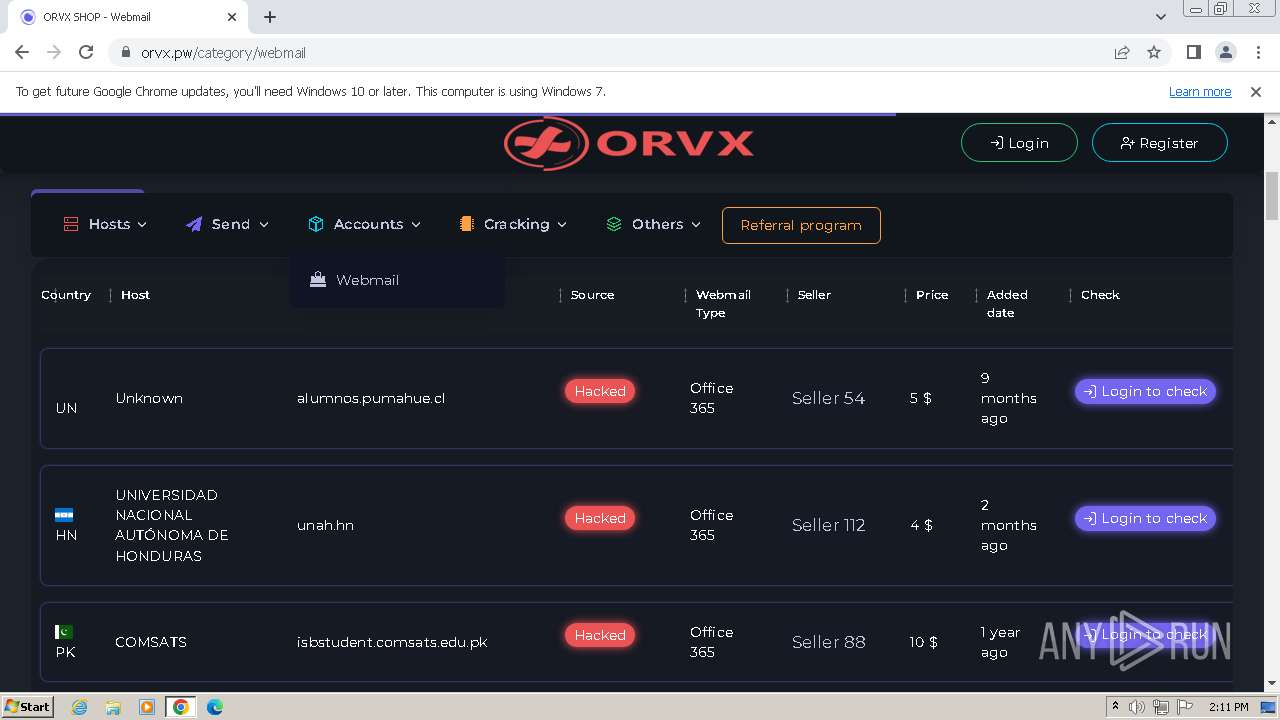Click the domain isbstudent.comsats.edu.pk
The width and height of the screenshot is (1280, 720).
[x=392, y=642]
